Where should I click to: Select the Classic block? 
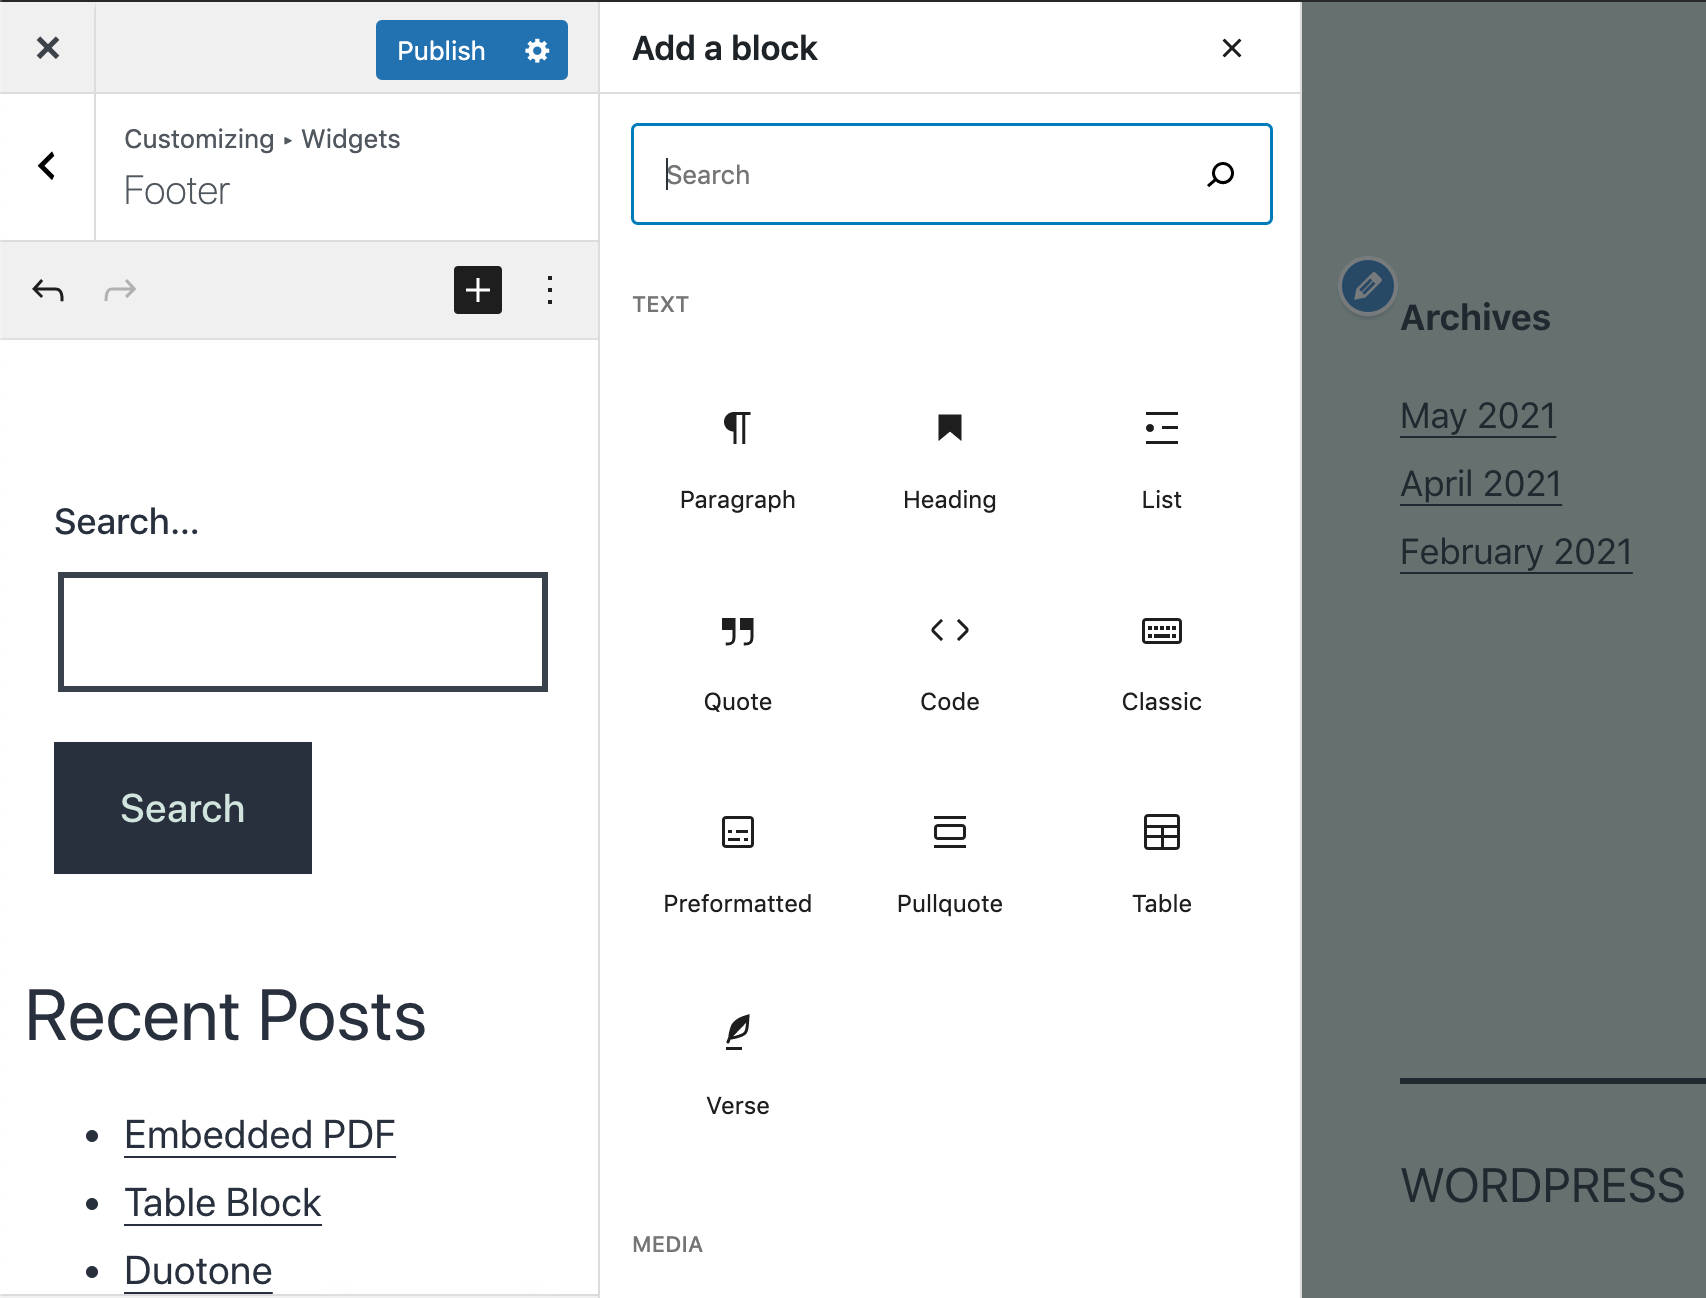tap(1161, 662)
